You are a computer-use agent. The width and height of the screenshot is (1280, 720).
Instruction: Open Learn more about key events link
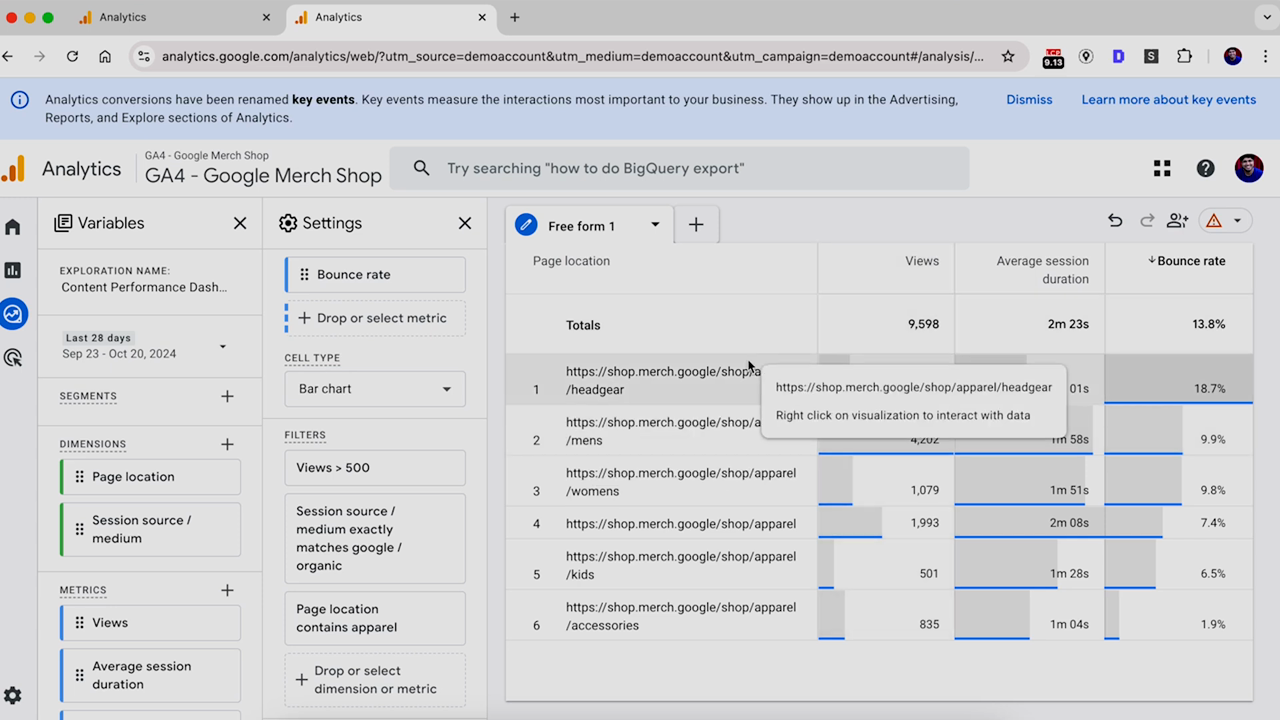point(1169,100)
